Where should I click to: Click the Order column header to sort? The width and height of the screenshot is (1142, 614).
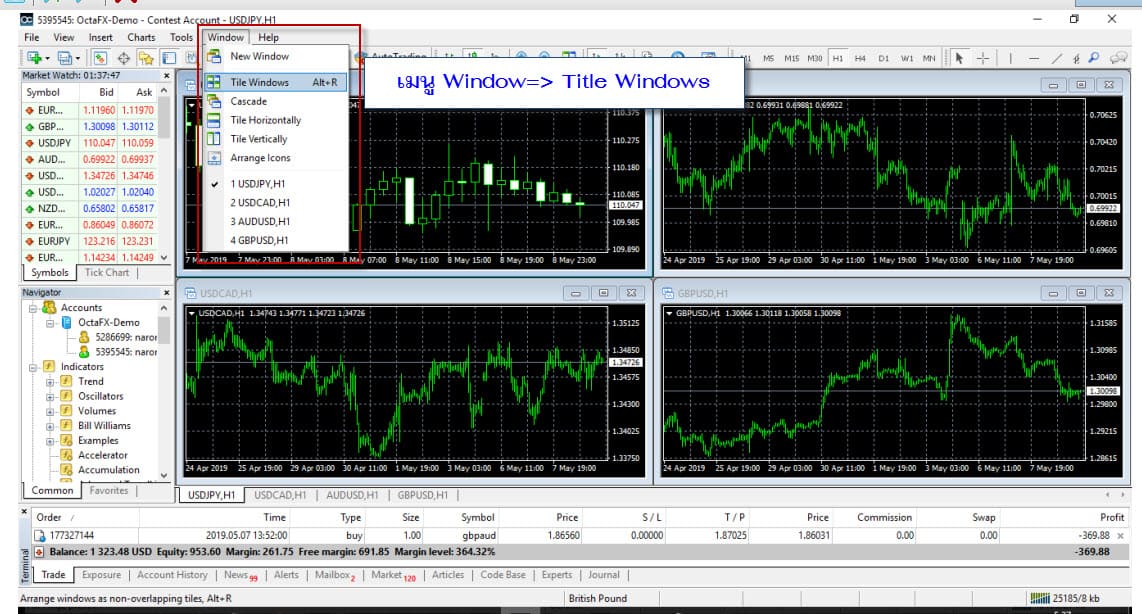click(x=49, y=517)
